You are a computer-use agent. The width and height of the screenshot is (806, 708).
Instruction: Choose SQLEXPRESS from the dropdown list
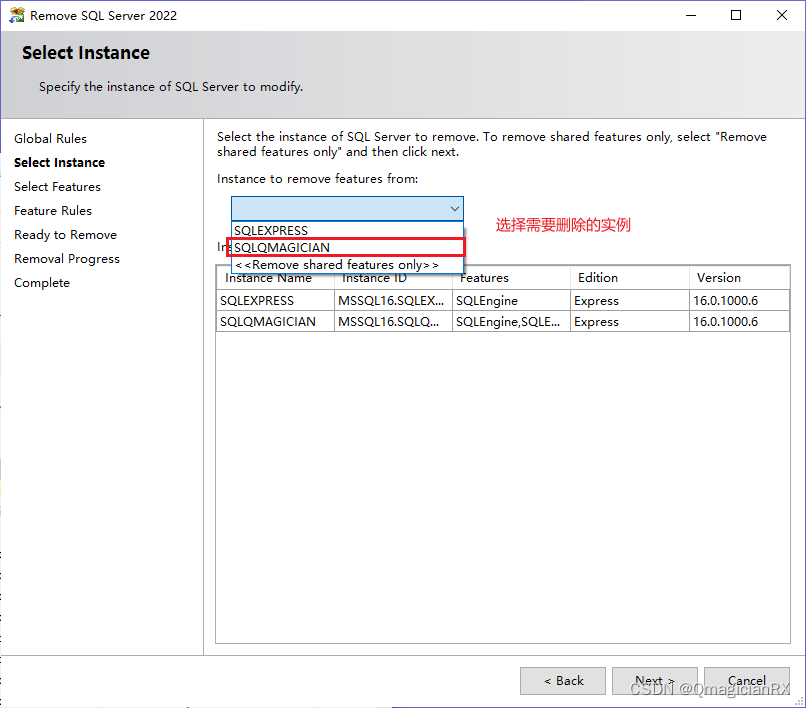(x=347, y=230)
